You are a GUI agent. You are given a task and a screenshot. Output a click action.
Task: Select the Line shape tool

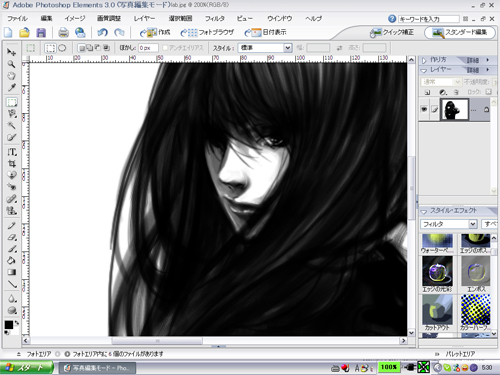12,284
